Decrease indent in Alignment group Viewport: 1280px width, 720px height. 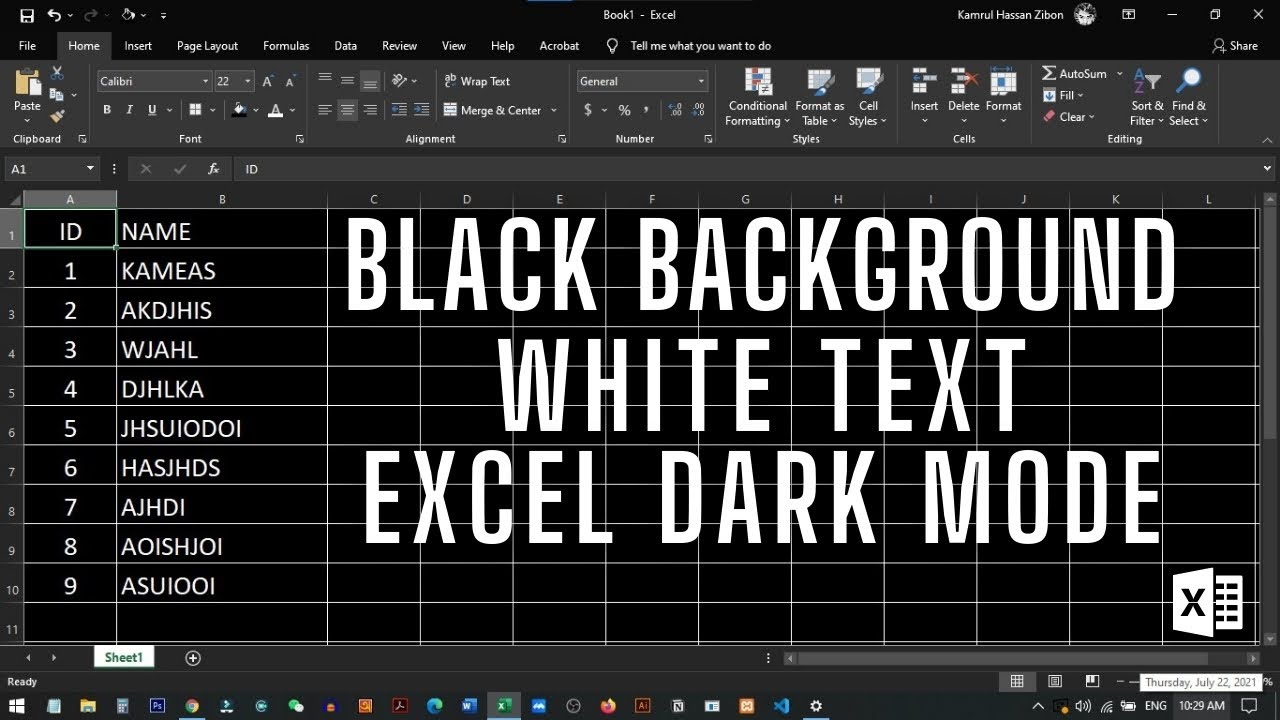(x=399, y=110)
